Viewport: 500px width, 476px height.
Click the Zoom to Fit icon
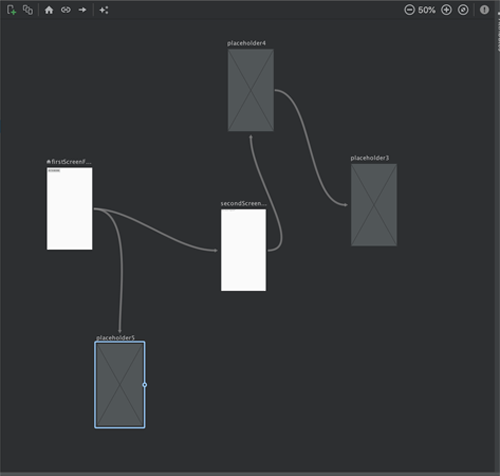[x=463, y=10]
